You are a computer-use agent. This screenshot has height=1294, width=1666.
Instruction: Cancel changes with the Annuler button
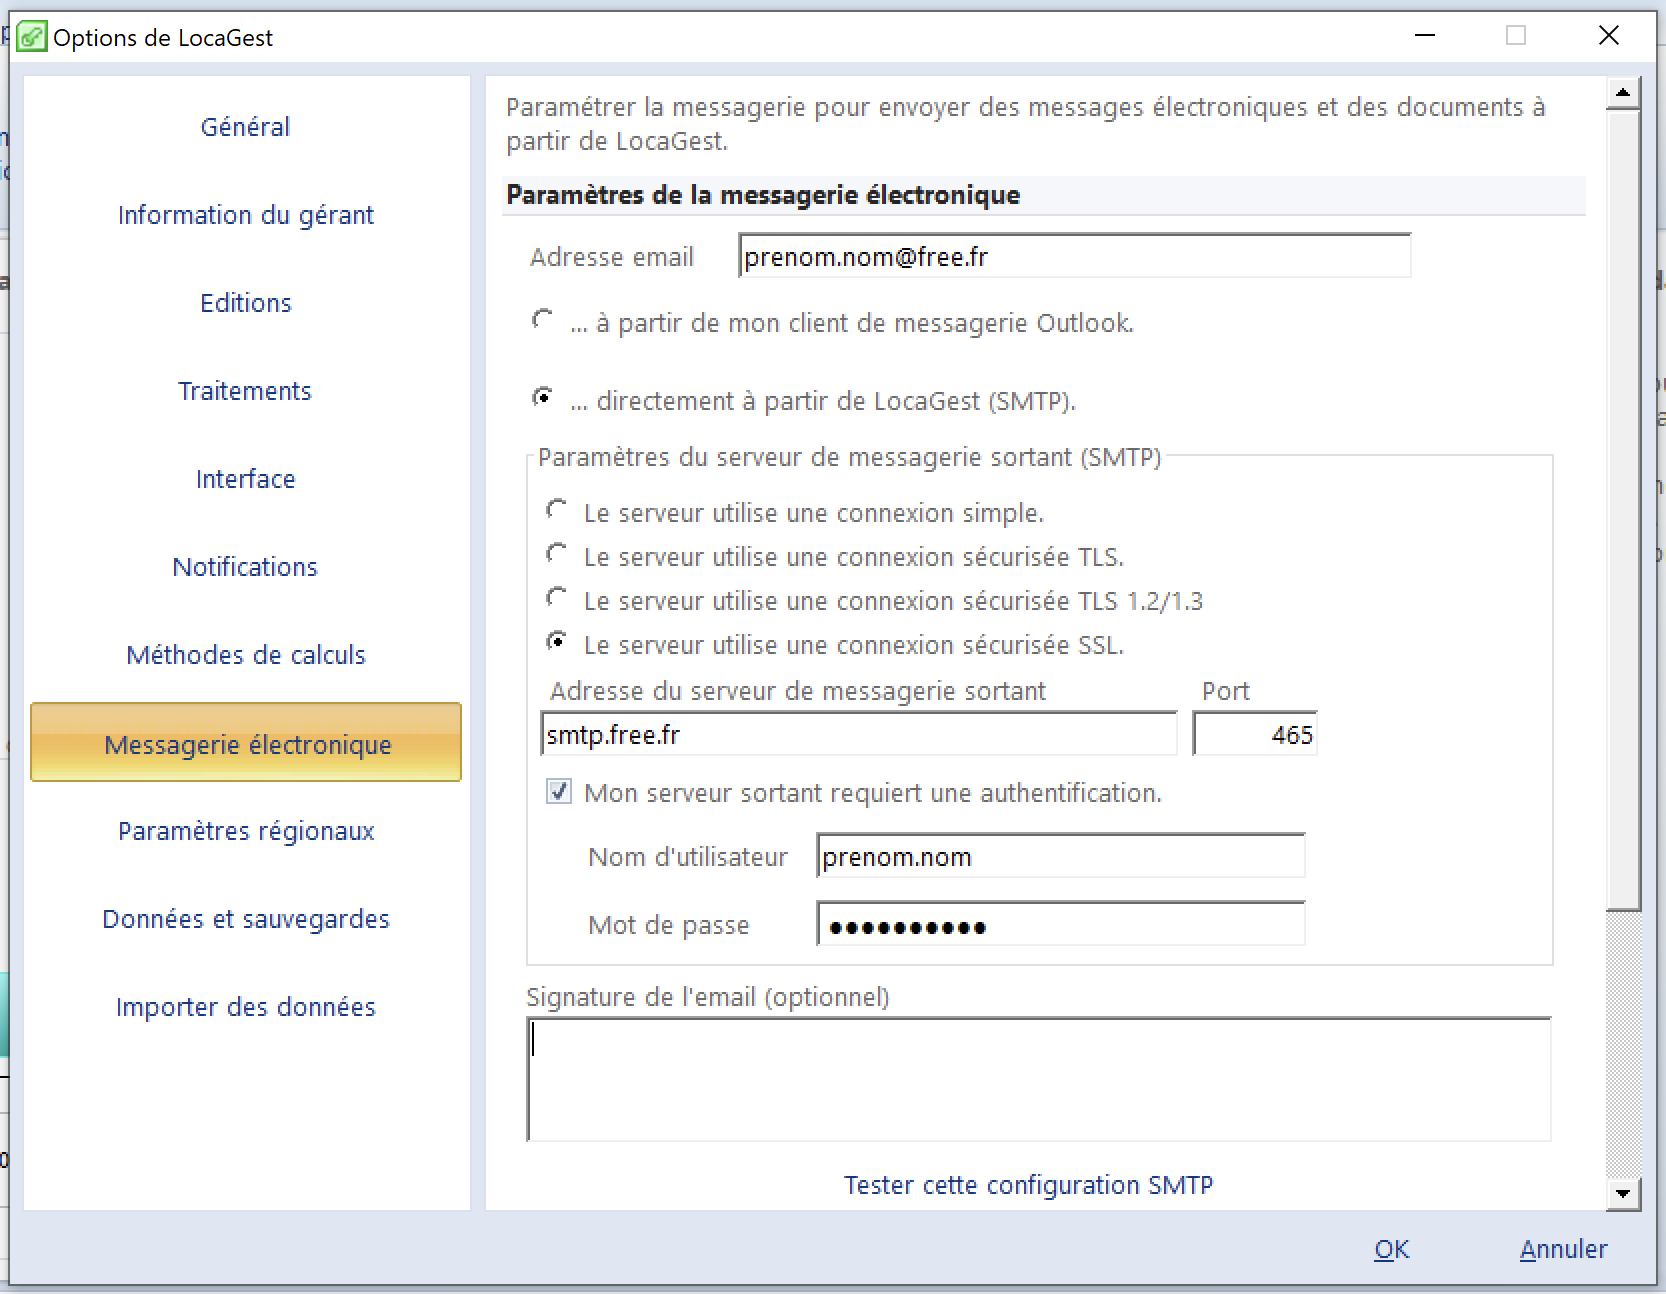click(x=1563, y=1249)
